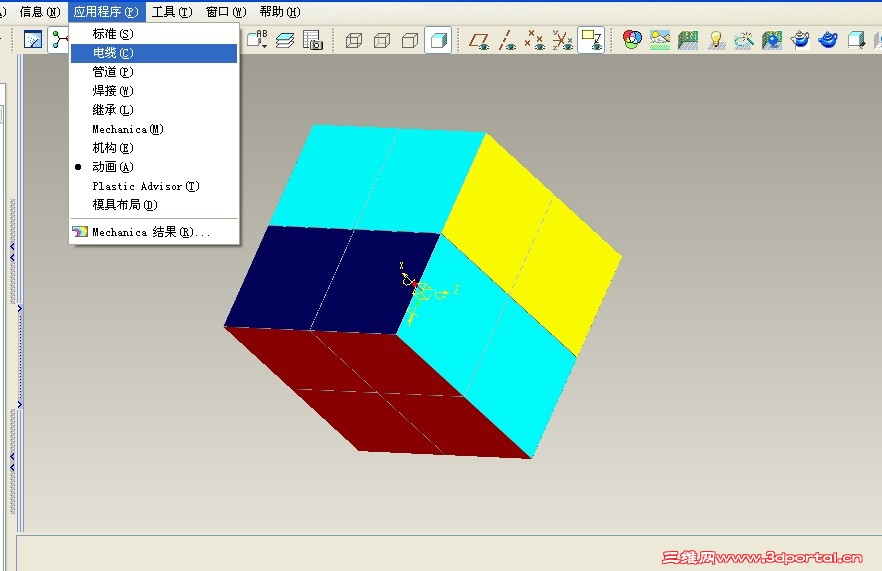Screen dimensions: 882x571
Task: Open the 帮助(H) menu
Action: (280, 12)
